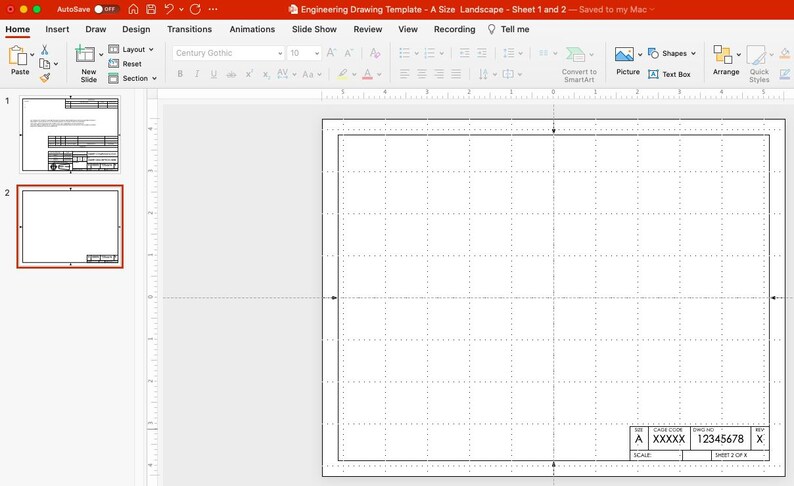Click the Paste clipboard icon
Screen dimensions: 794x486
coord(18,56)
